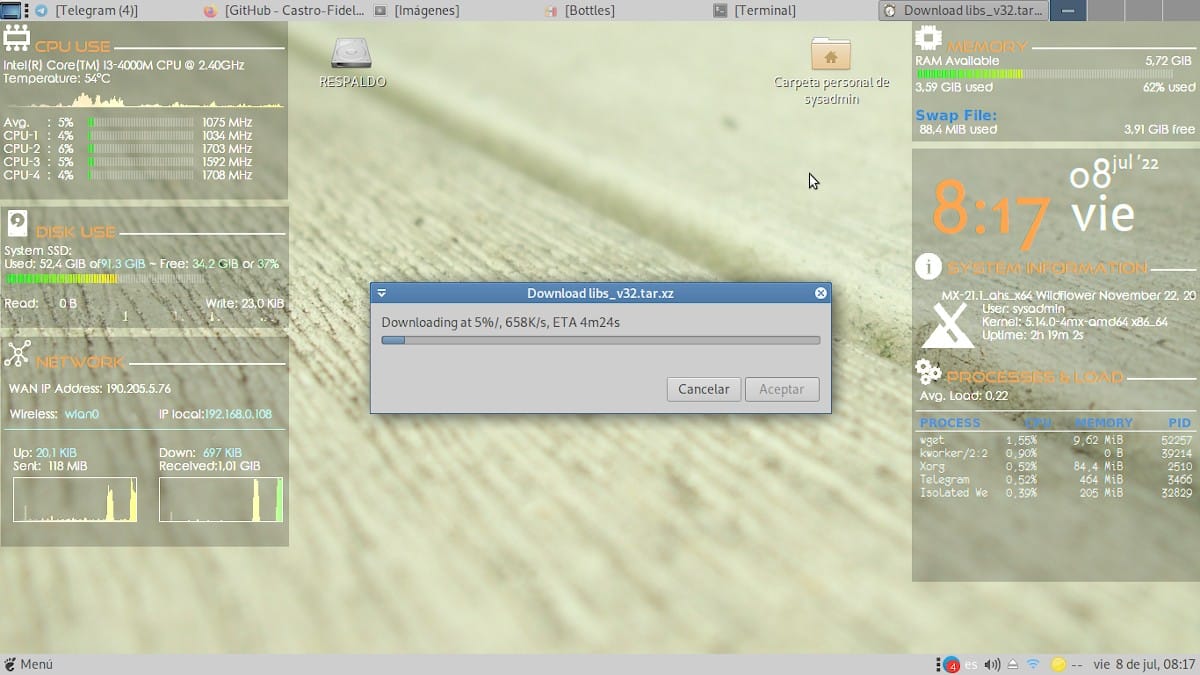Click the yellow weather icon in the tray

pos(1059,665)
